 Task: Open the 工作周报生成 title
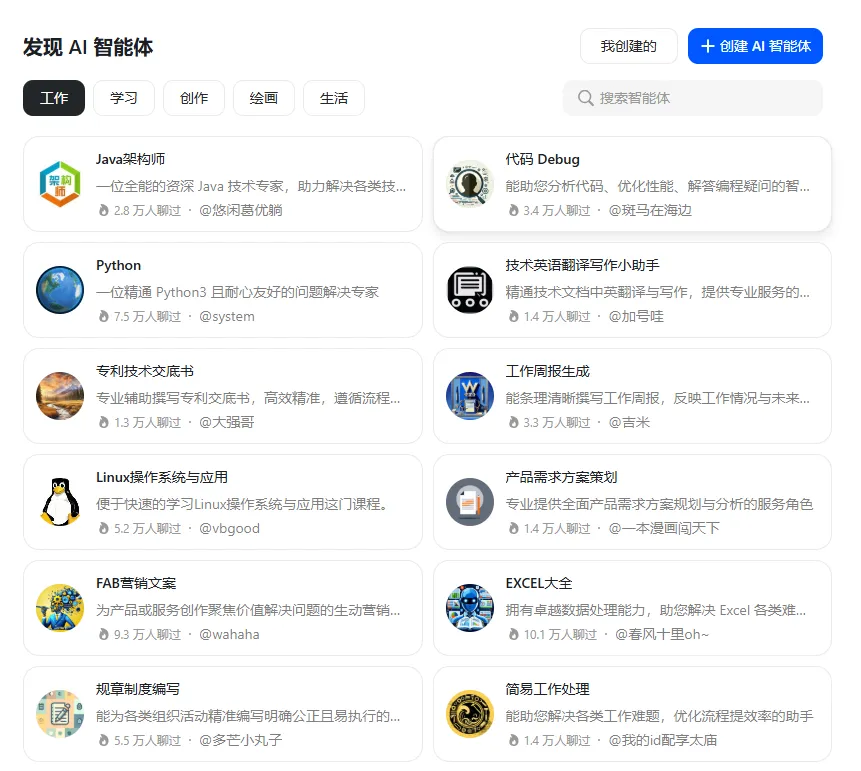547,371
